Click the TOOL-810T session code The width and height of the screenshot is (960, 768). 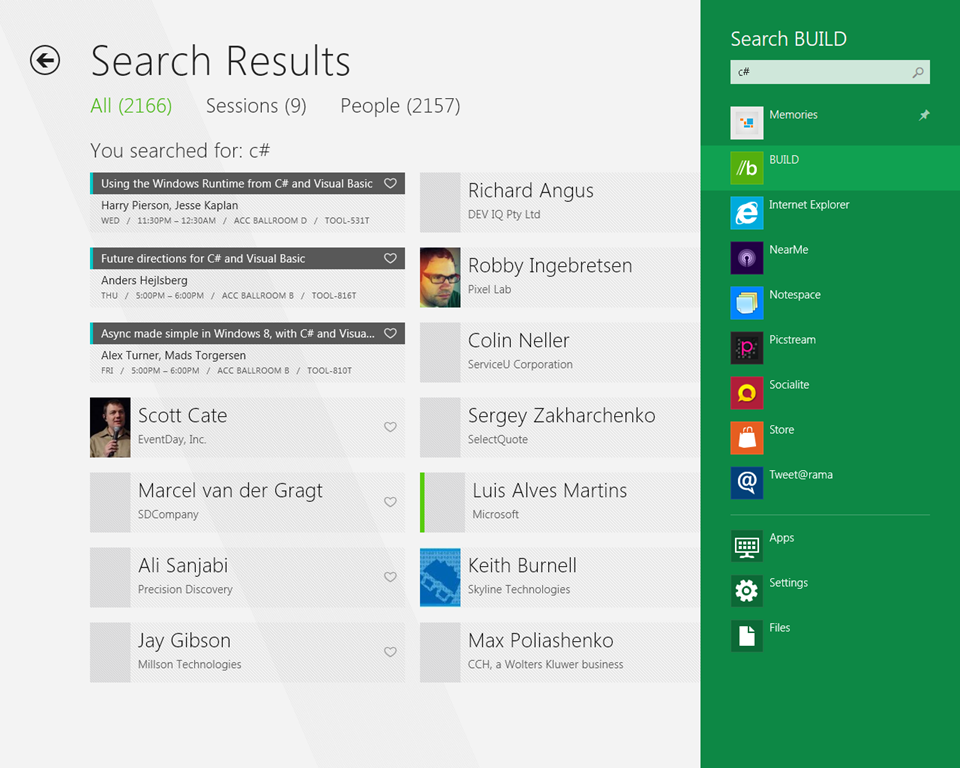[x=329, y=371]
